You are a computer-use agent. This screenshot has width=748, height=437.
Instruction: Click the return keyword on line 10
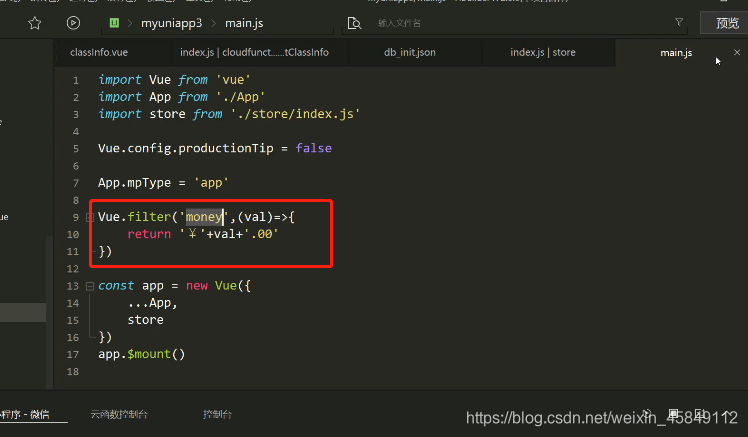149,234
